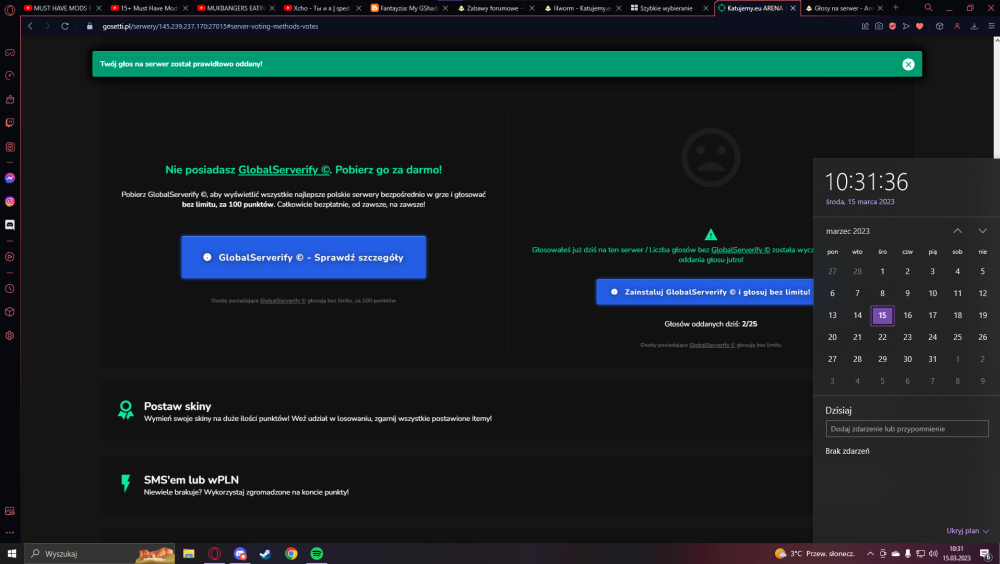Open Google Chrome from the taskbar
This screenshot has width=1000, height=564.
coord(291,554)
